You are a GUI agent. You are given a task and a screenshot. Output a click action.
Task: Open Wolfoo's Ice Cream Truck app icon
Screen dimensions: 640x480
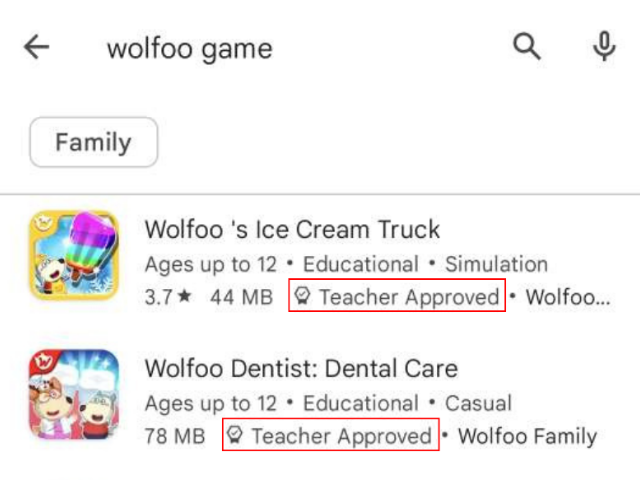tap(74, 255)
